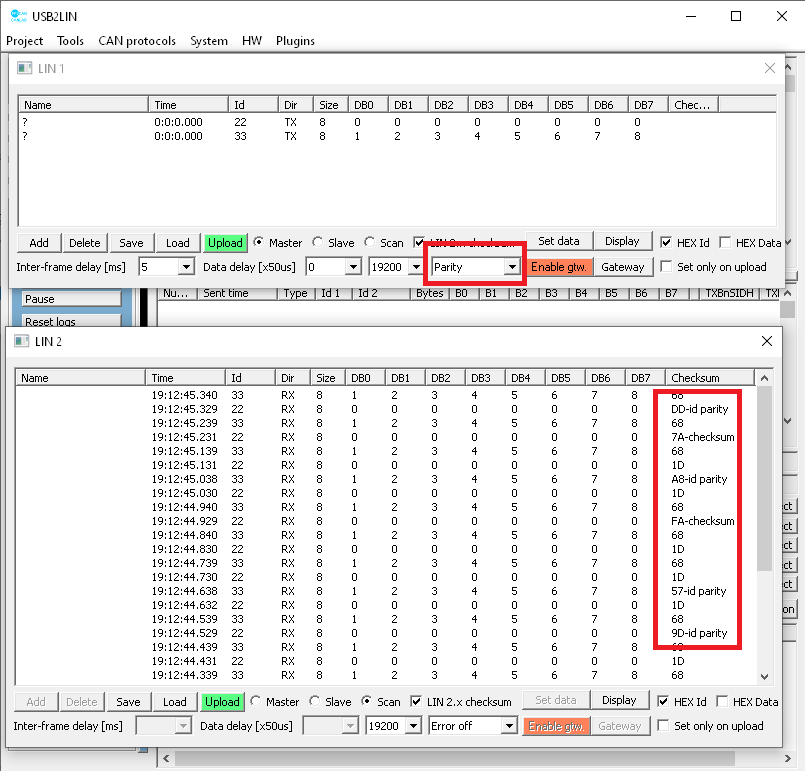Open Inter-frame delay dropdown in LIN 1
The height and width of the screenshot is (771, 805).
(x=186, y=267)
